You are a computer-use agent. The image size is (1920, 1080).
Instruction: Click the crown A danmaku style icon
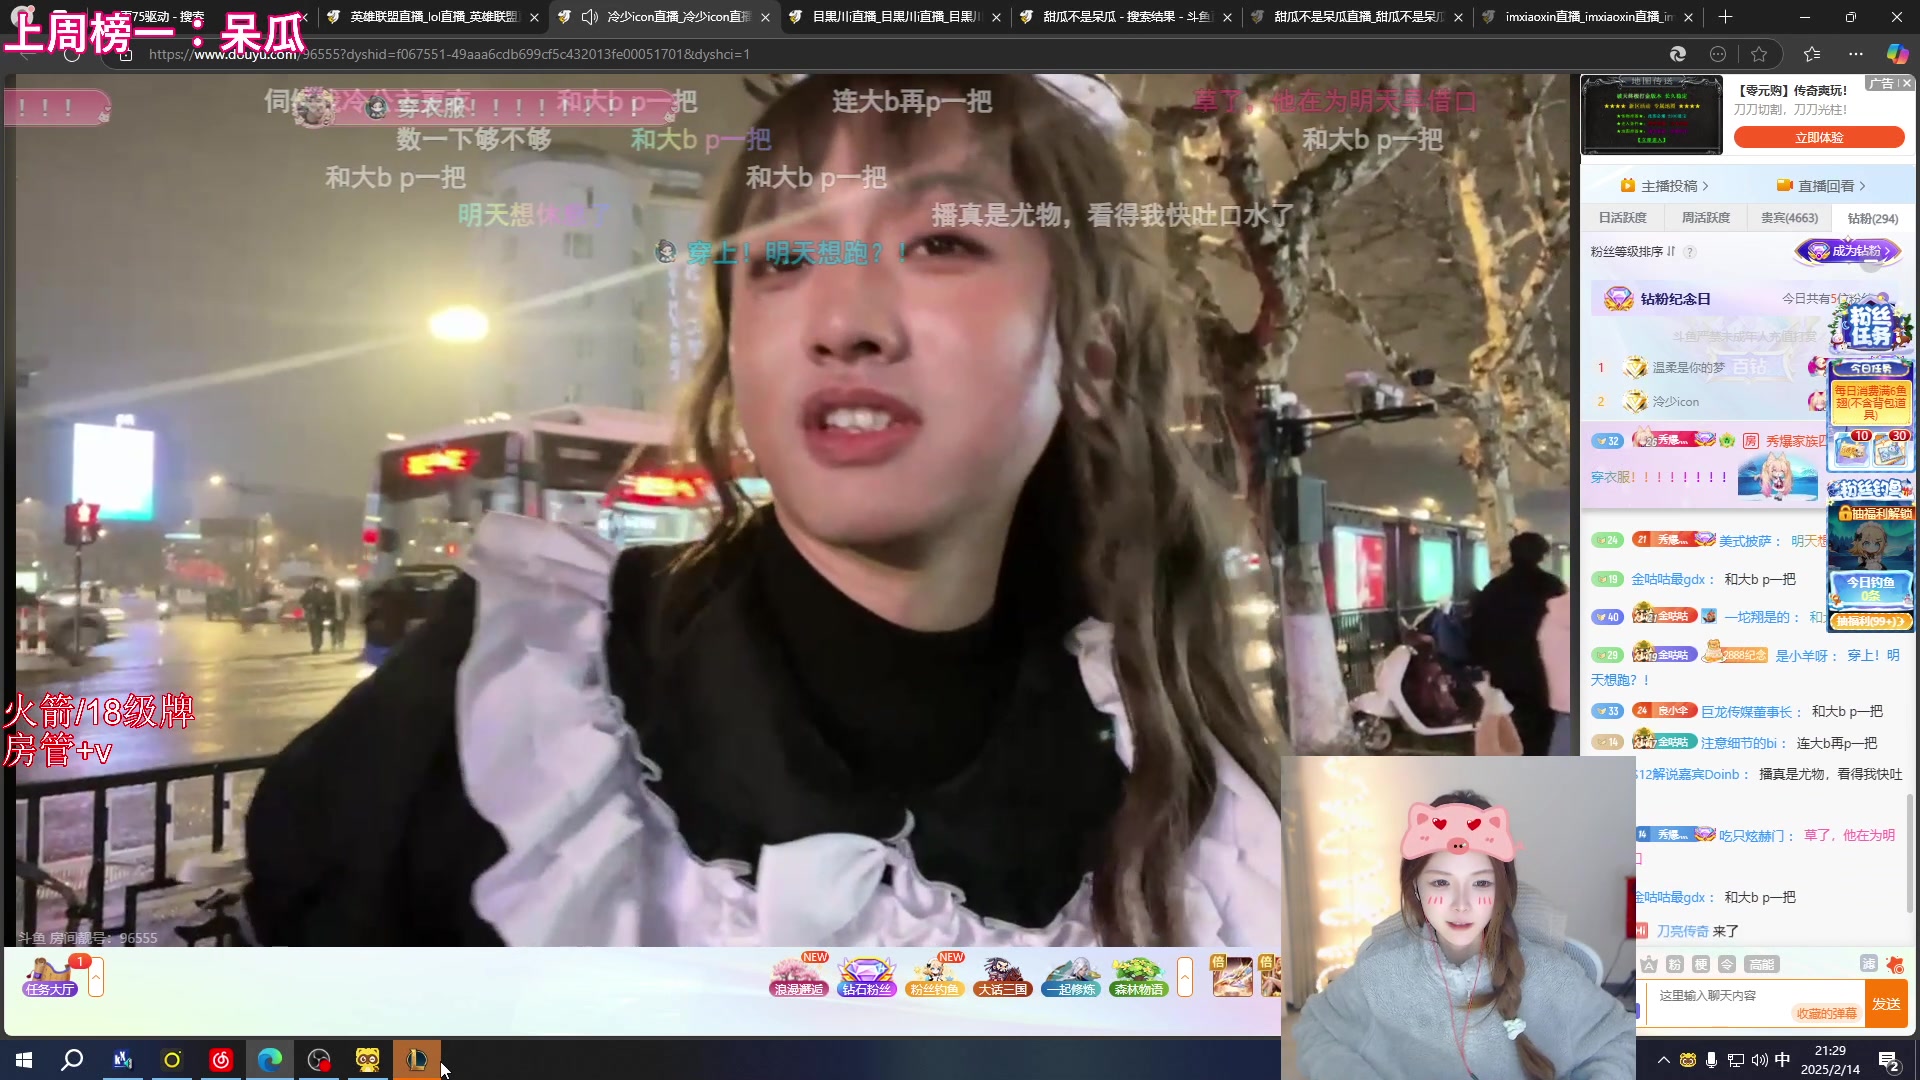[1649, 964]
